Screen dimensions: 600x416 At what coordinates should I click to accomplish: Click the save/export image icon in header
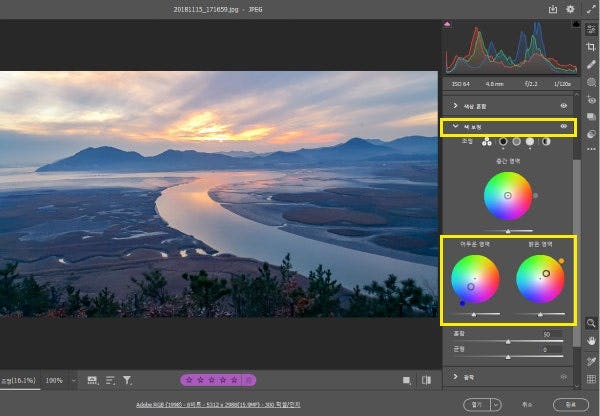click(553, 10)
